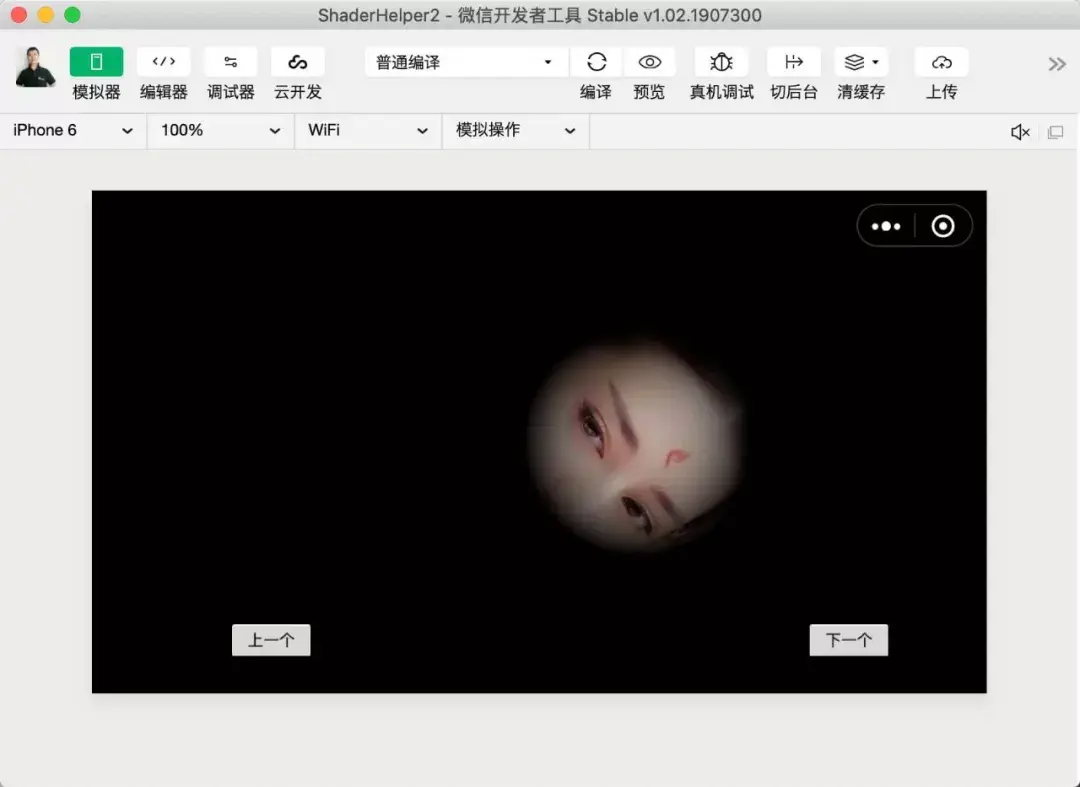Viewport: 1080px width, 787px height.
Task: Open the capsule ••• menu in the mini-program
Action: [x=886, y=226]
